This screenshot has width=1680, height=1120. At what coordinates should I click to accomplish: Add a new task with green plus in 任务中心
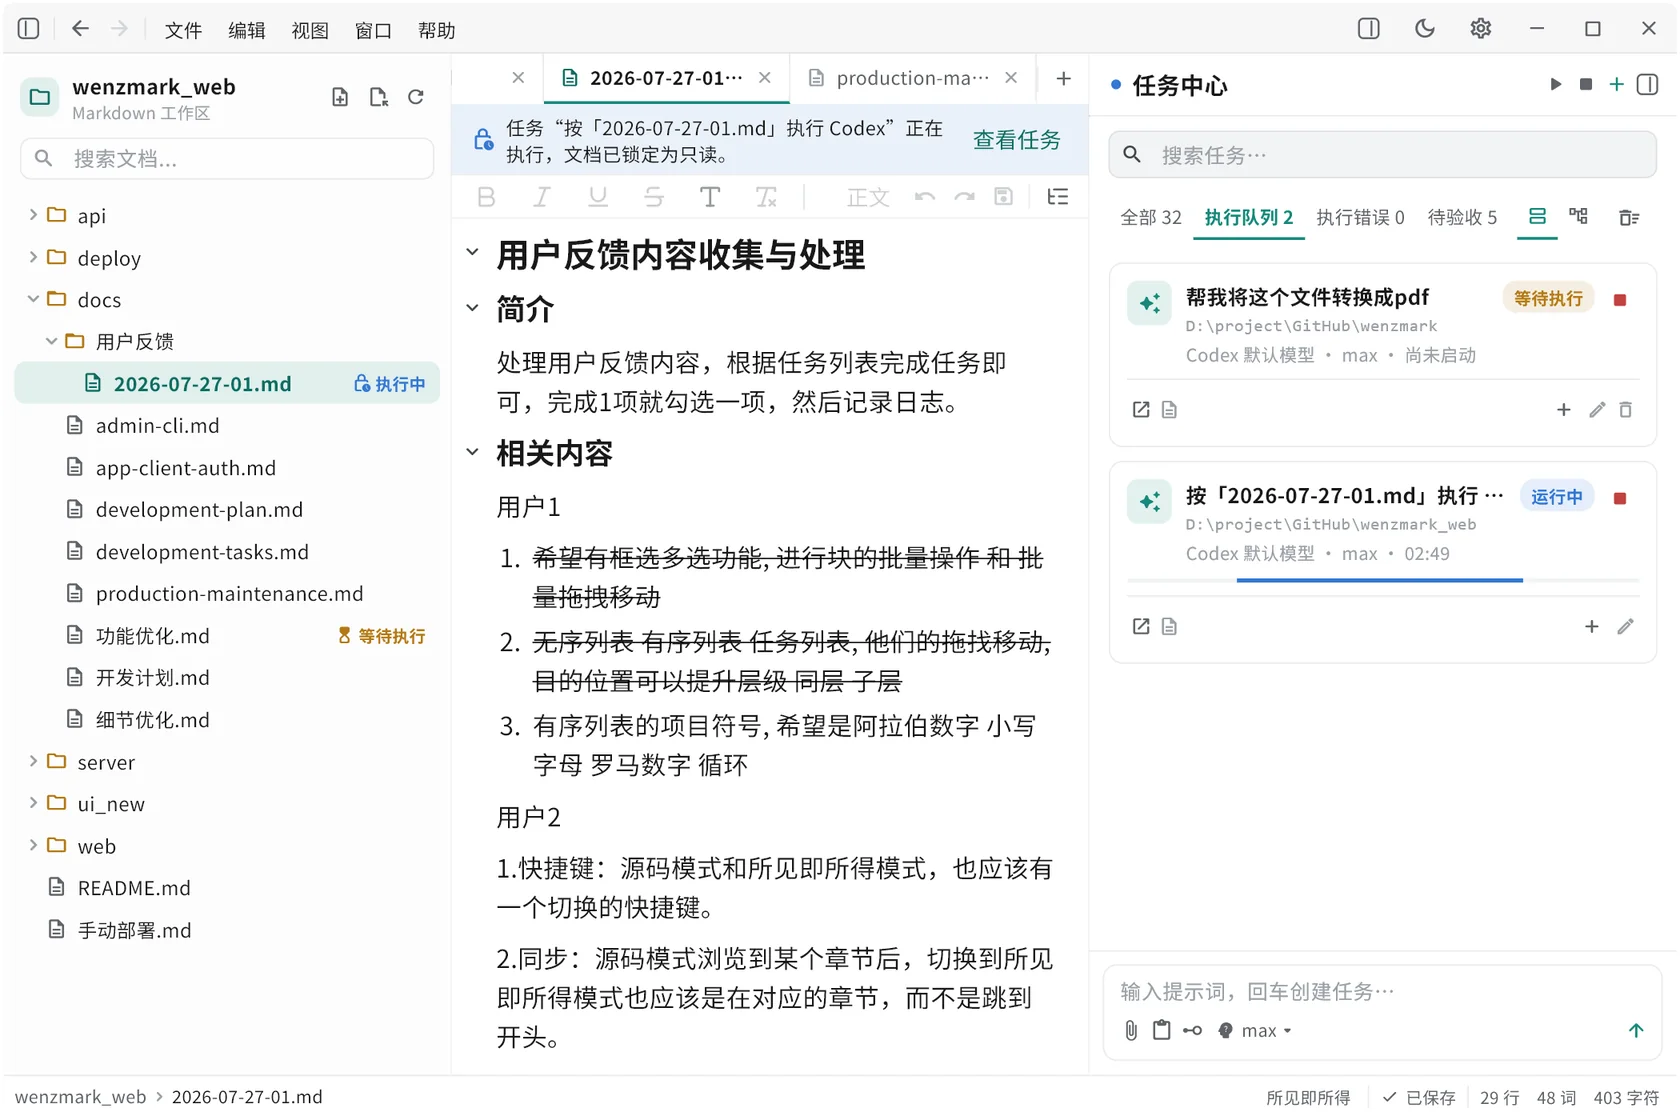[x=1616, y=85]
